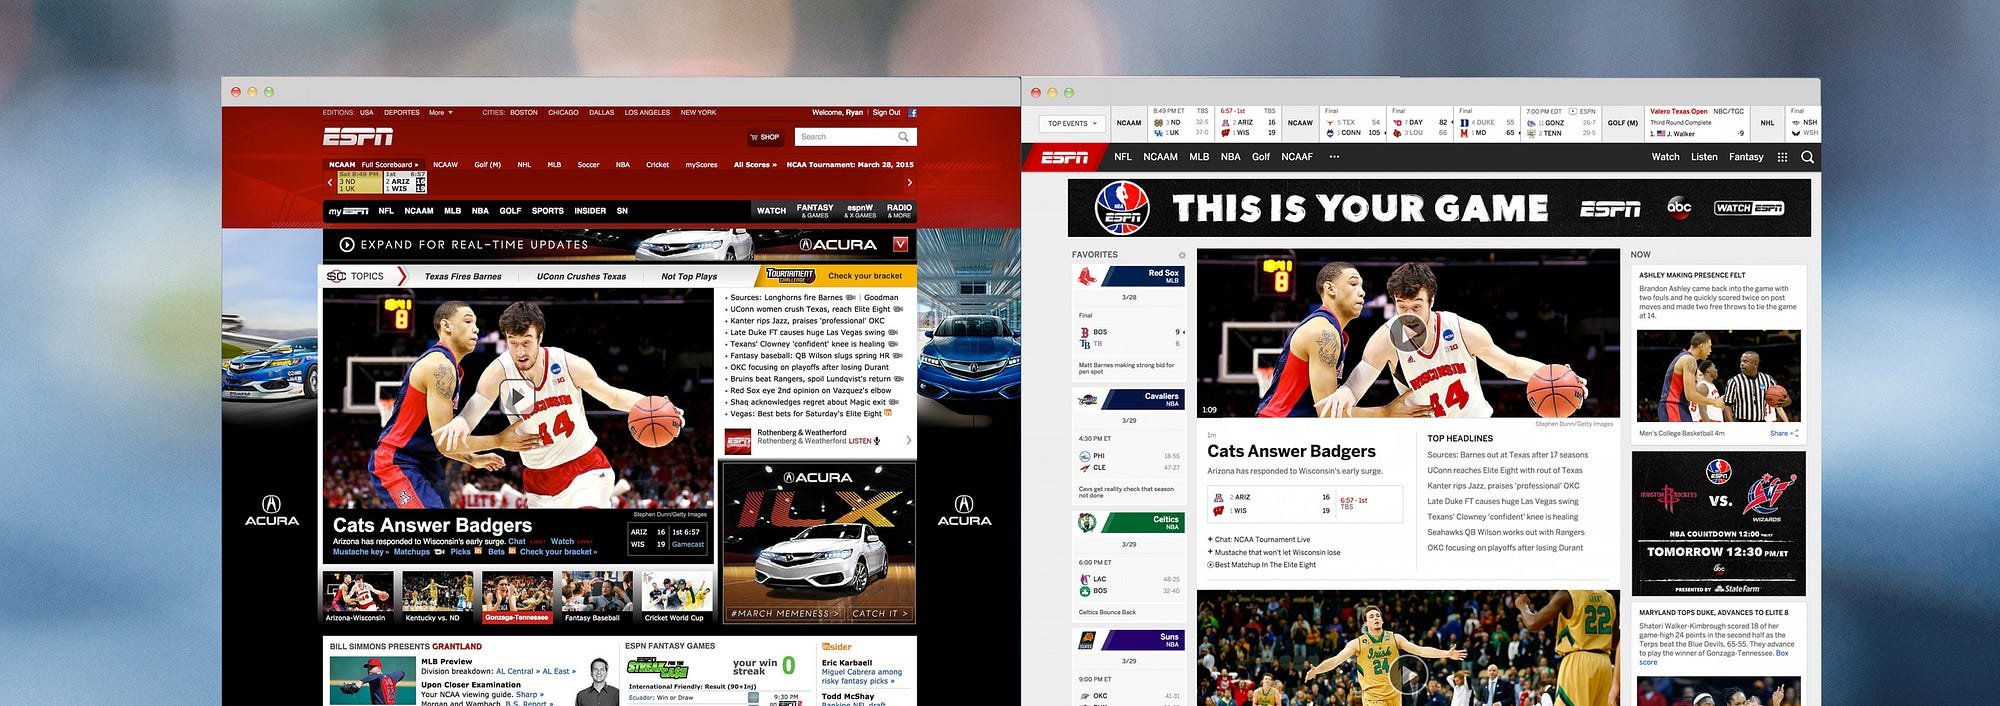The width and height of the screenshot is (2000, 706).
Task: Open the TOP EVENTS dropdown
Action: [x=1073, y=124]
